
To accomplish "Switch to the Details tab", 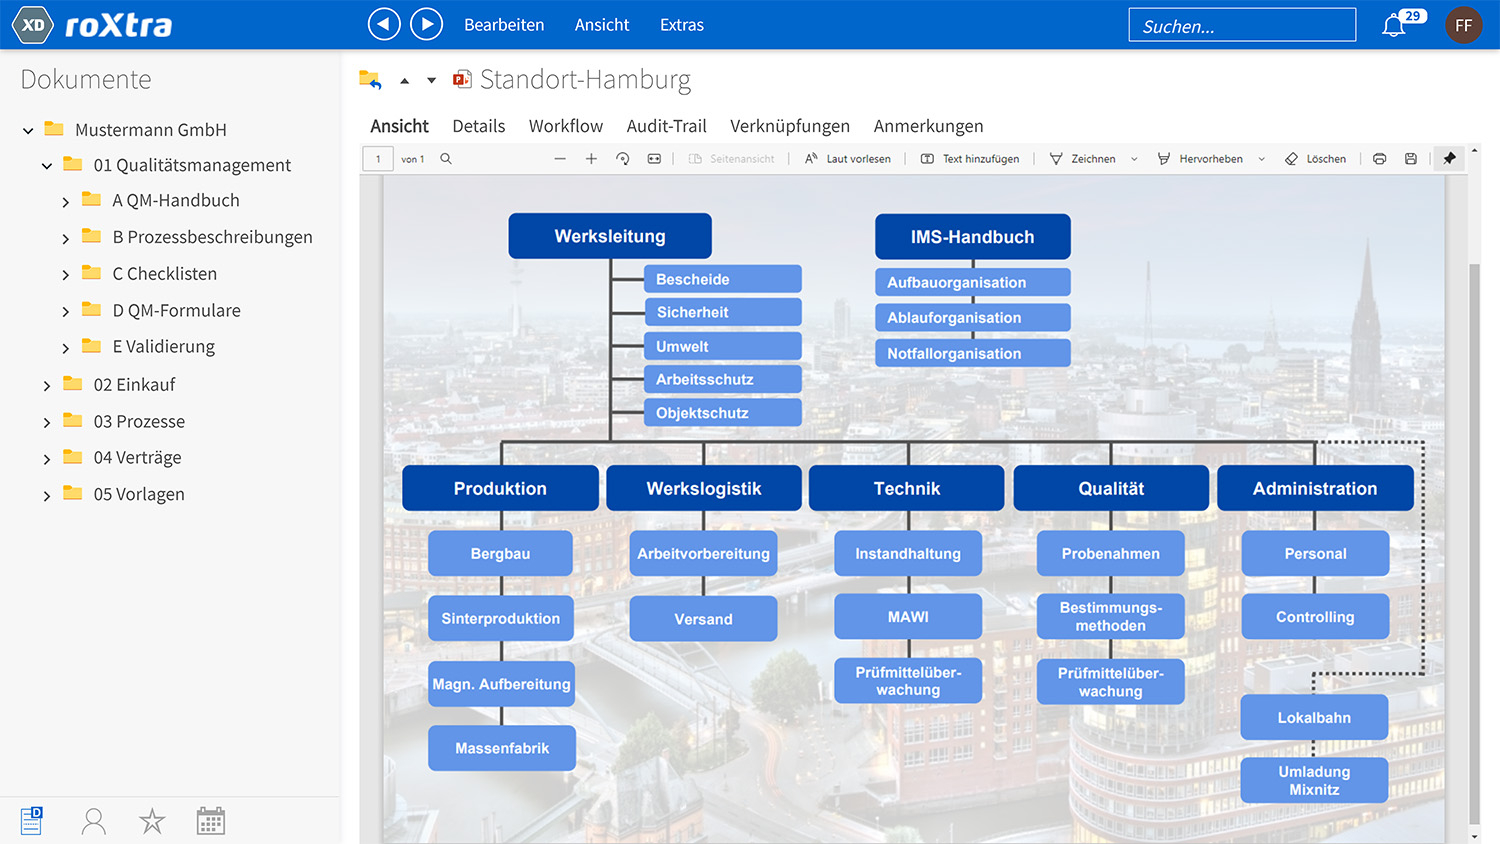I will click(479, 126).
